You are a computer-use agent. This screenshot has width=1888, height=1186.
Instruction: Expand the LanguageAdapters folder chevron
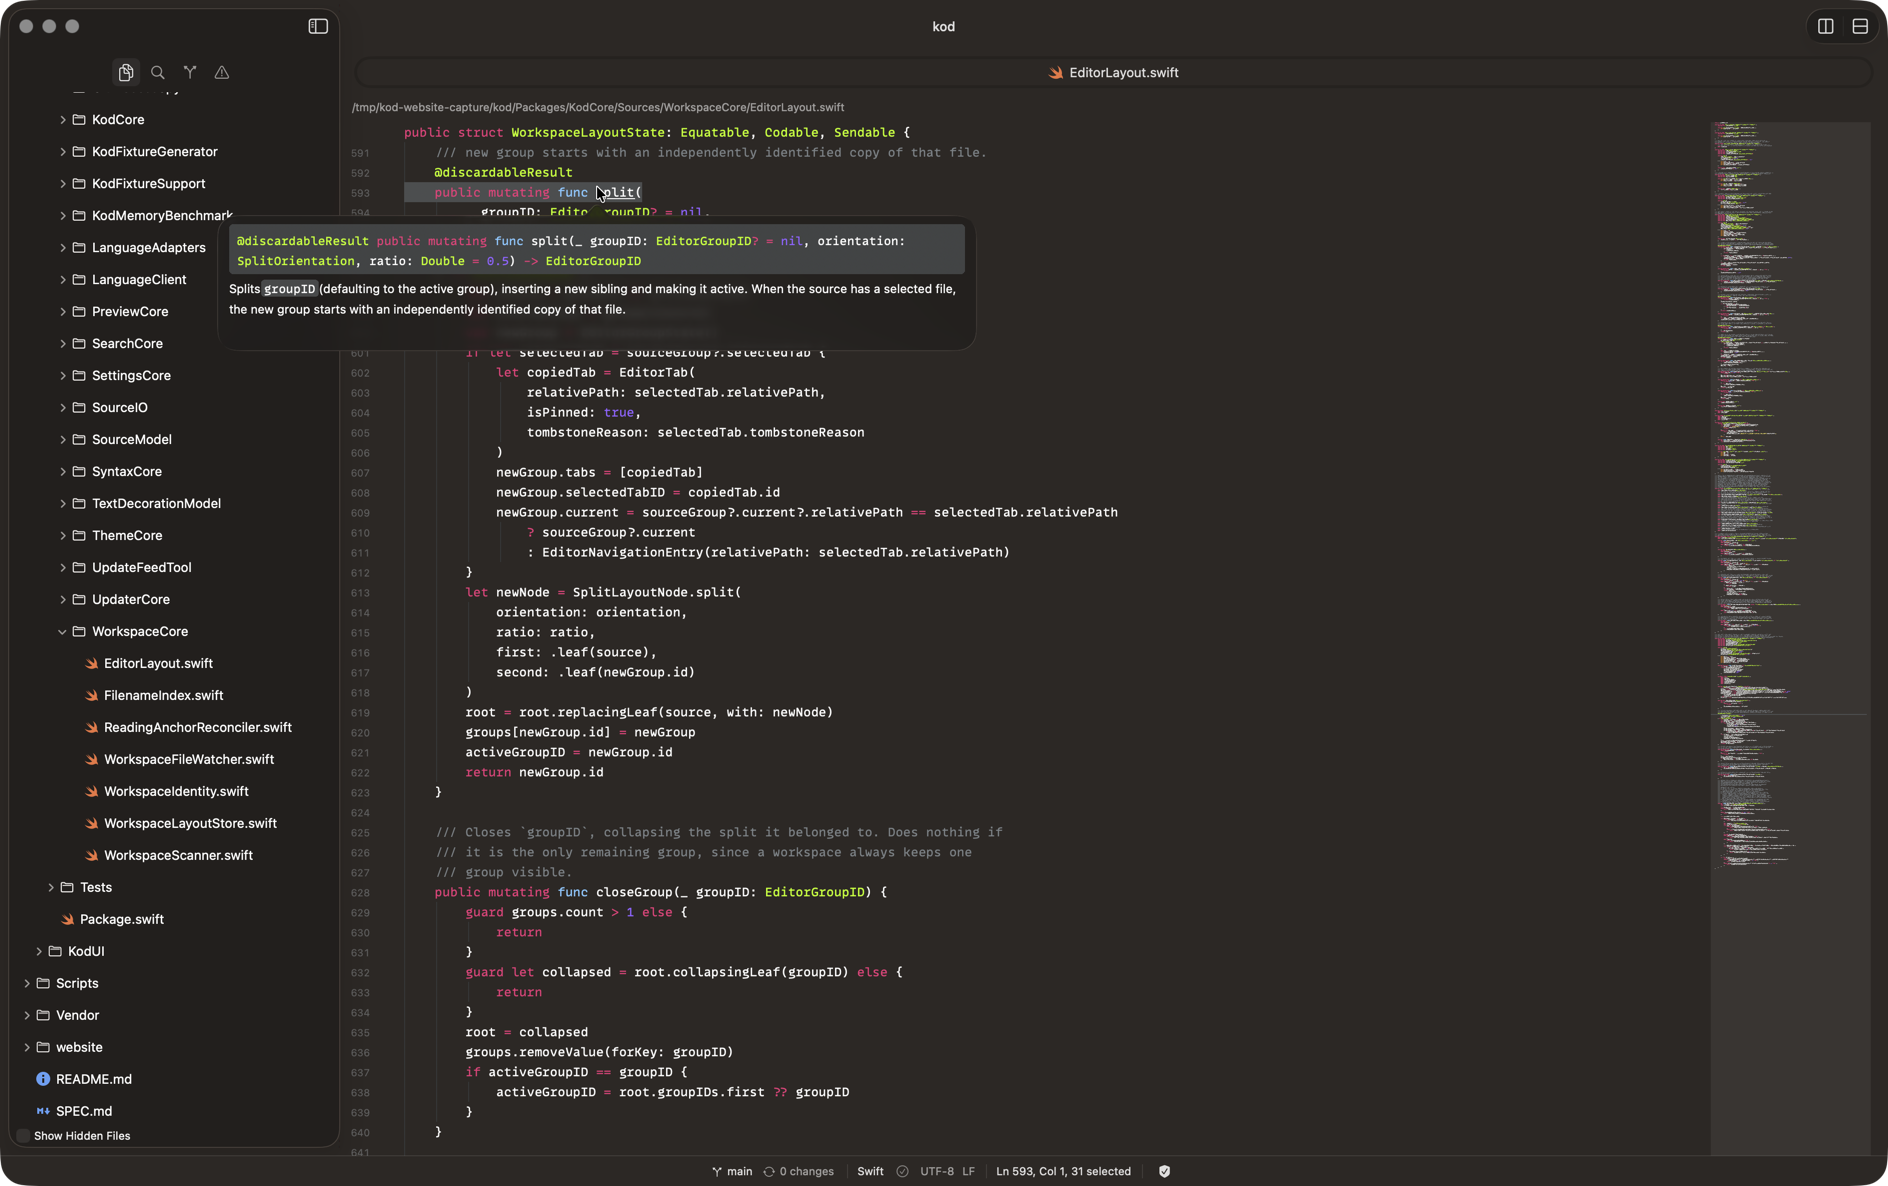pos(62,247)
